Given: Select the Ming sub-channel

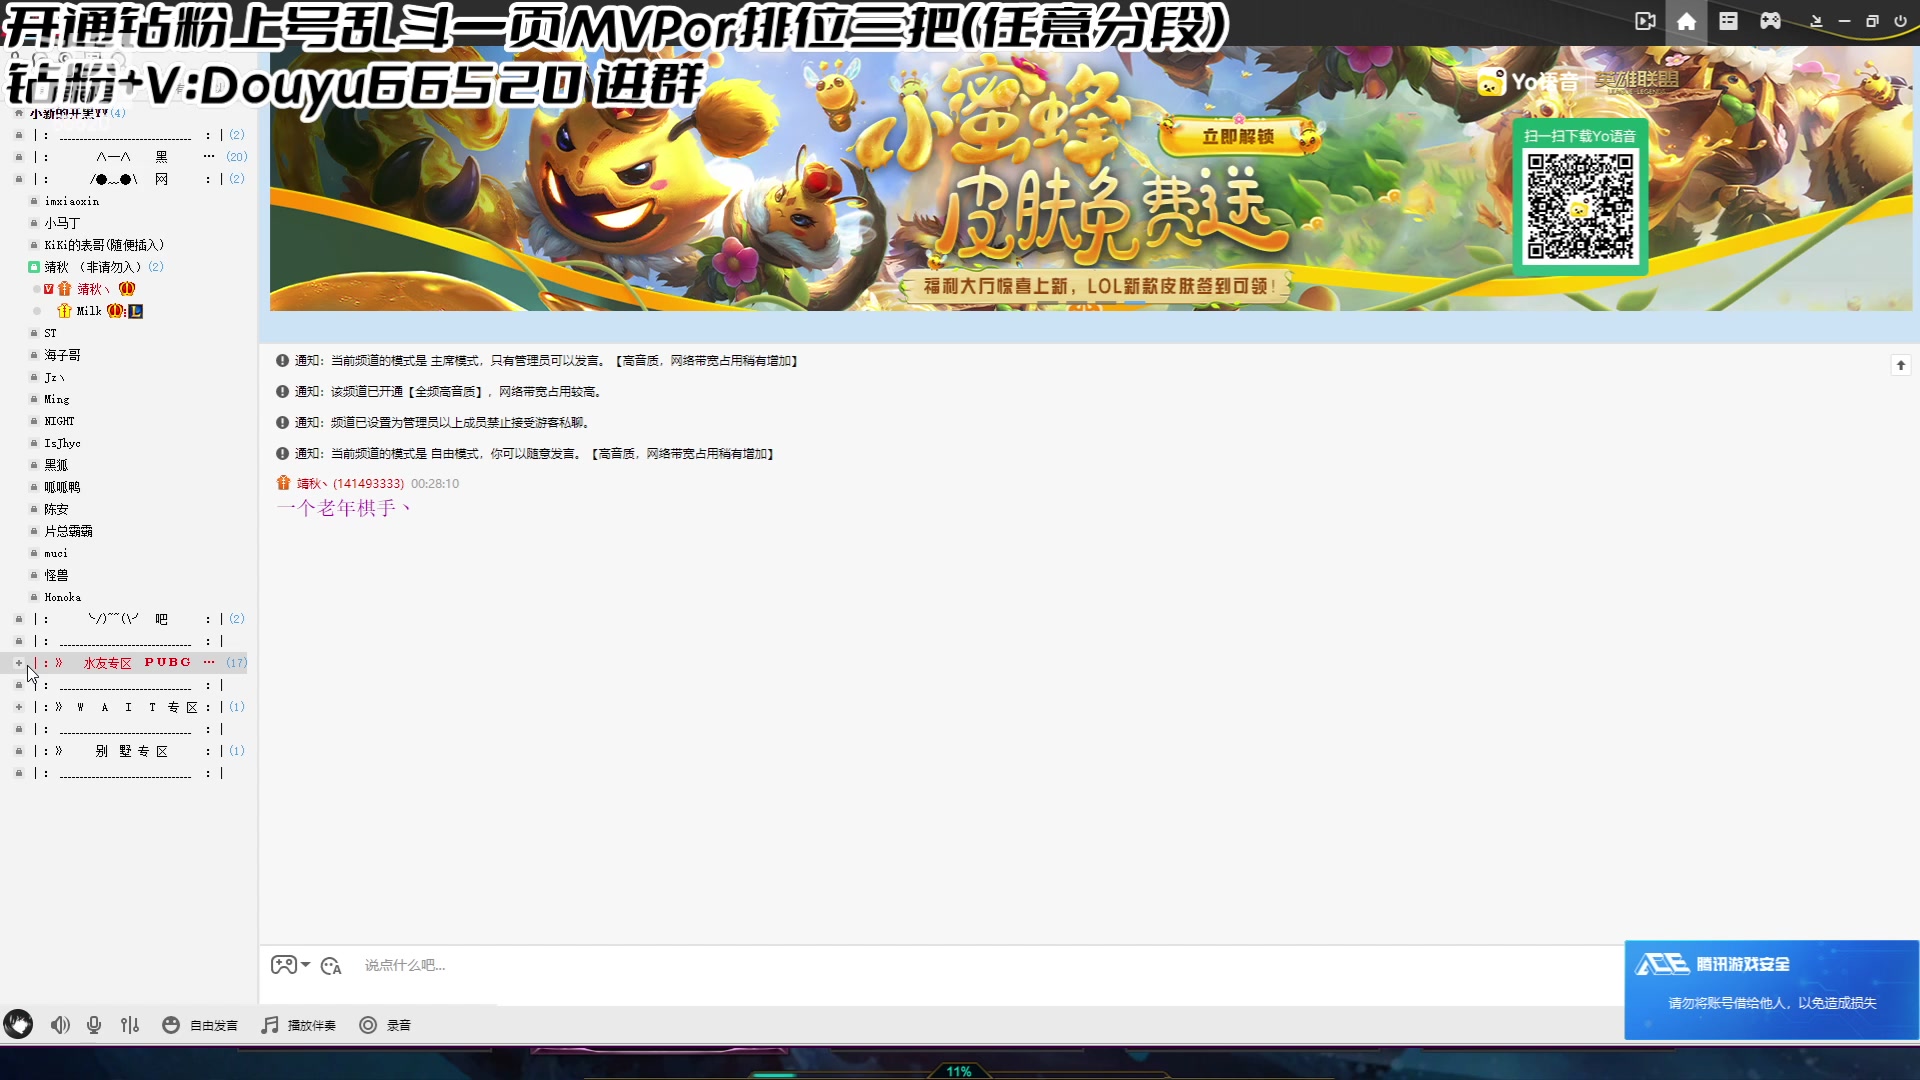Looking at the screenshot, I should (x=57, y=399).
